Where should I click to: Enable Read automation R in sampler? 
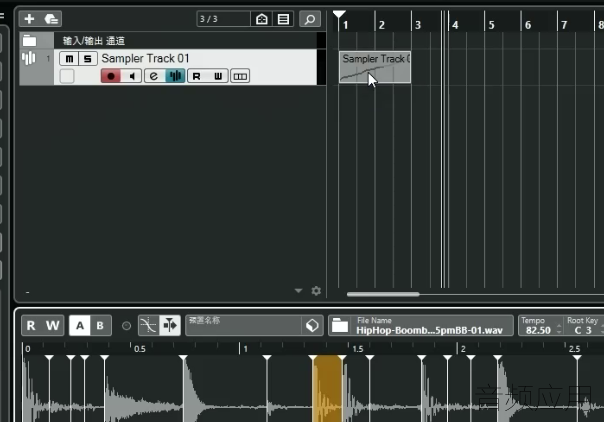pyautogui.click(x=31, y=326)
